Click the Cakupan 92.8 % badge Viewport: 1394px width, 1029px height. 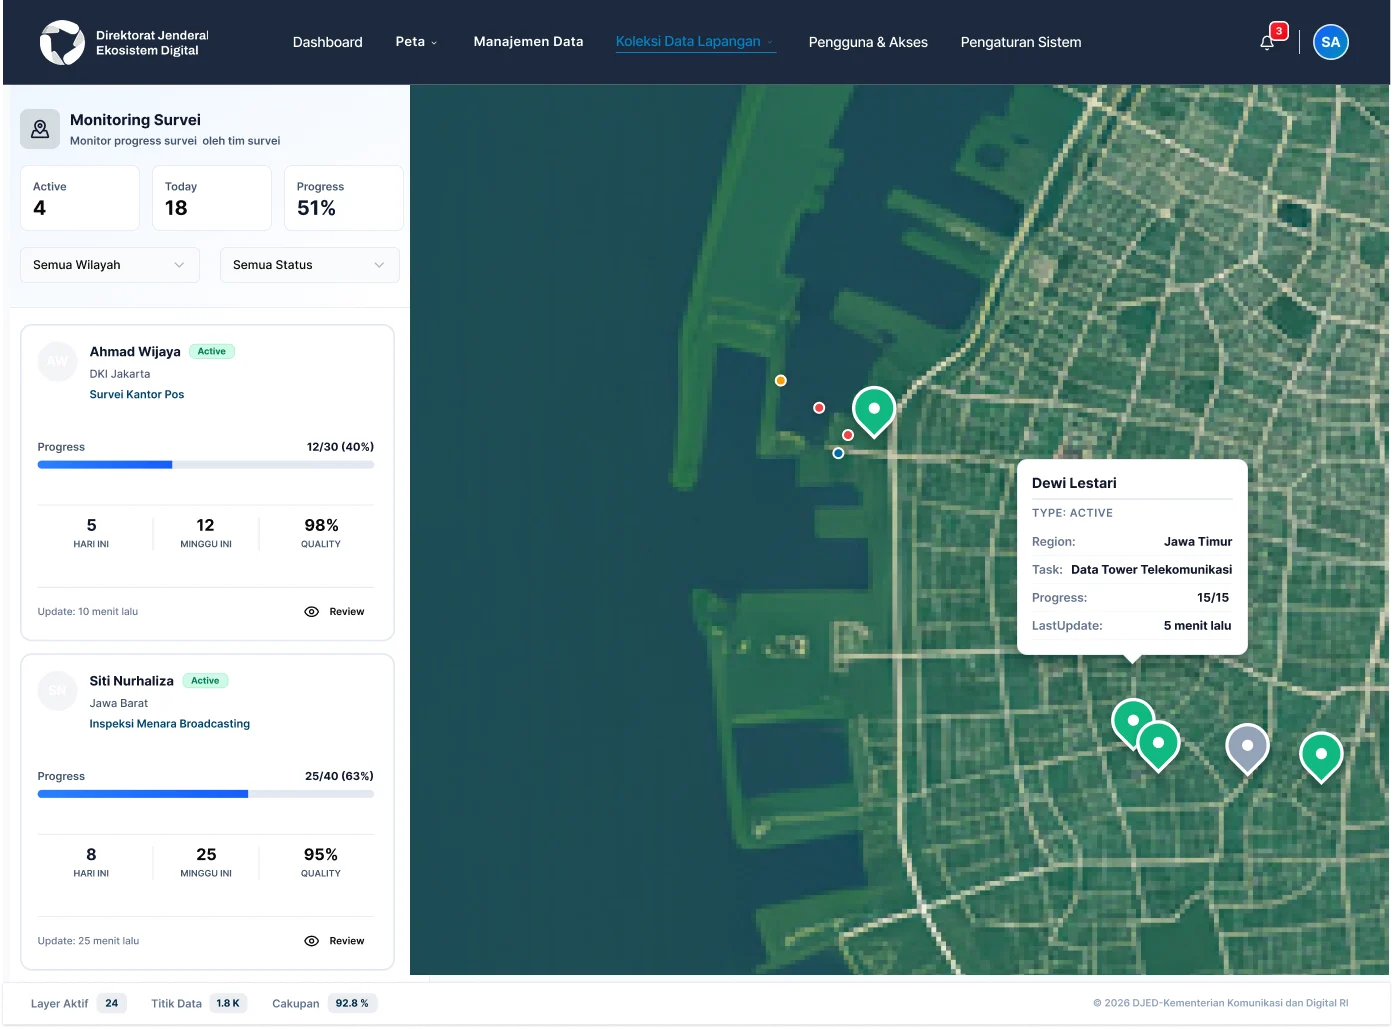coord(352,1004)
